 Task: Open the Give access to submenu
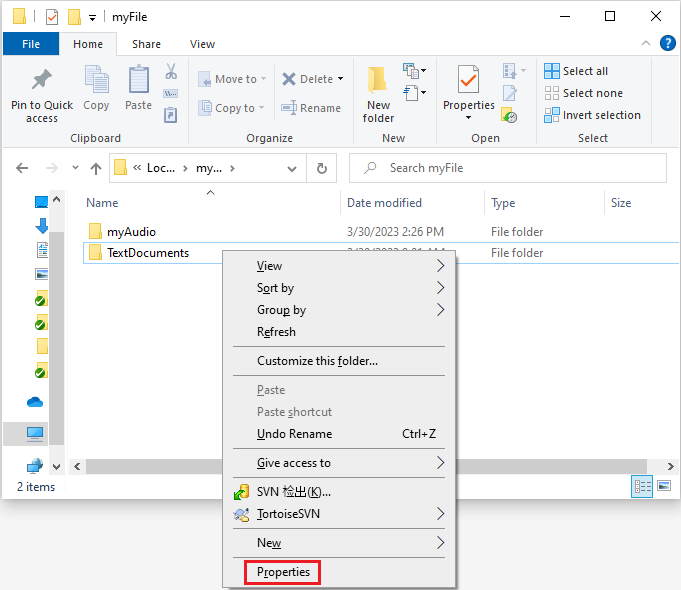click(339, 463)
